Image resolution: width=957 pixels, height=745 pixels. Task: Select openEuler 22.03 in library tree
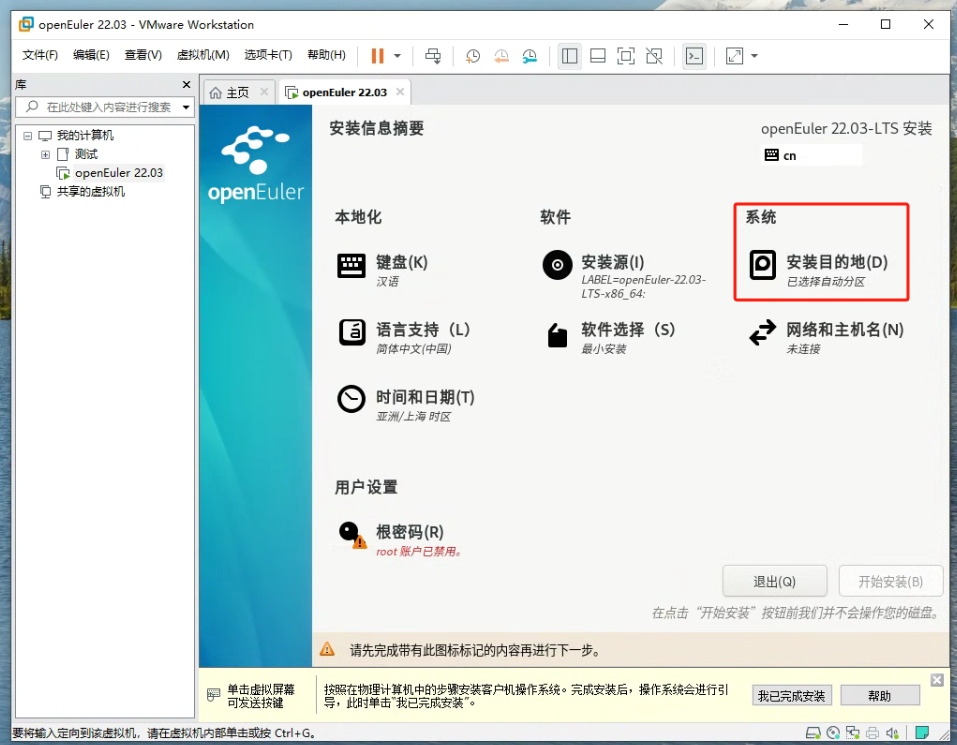point(118,173)
